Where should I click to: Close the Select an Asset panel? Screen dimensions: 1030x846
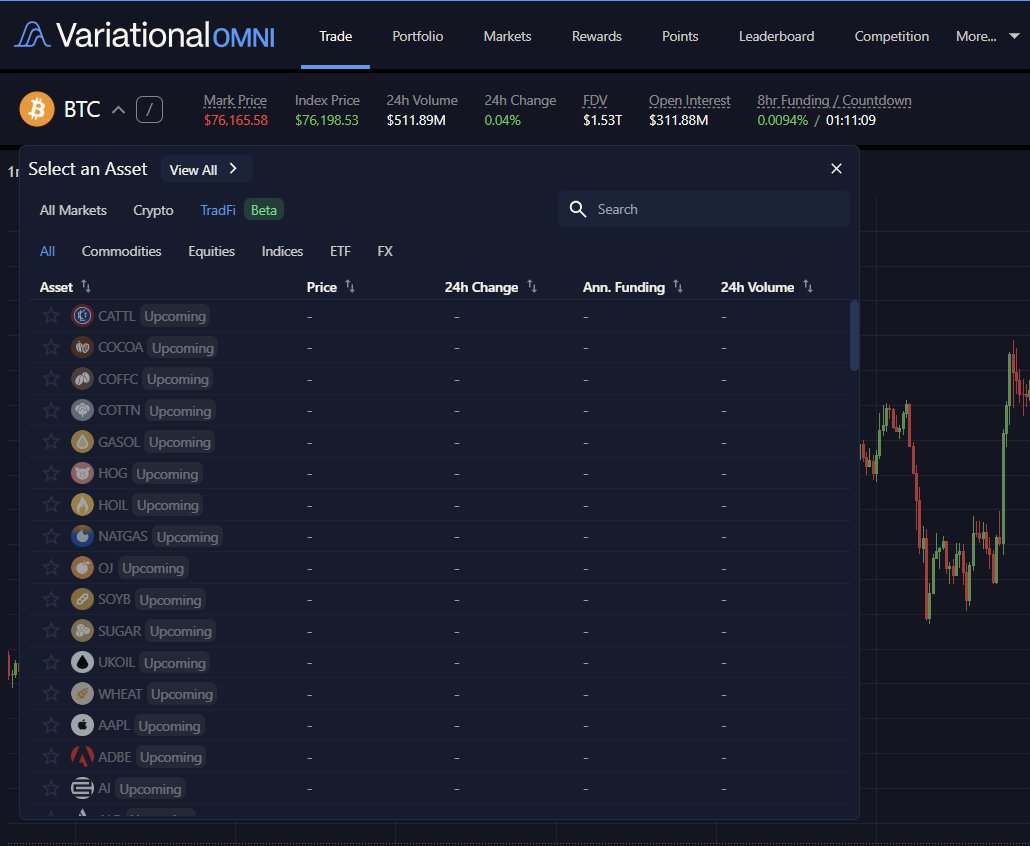pos(836,169)
